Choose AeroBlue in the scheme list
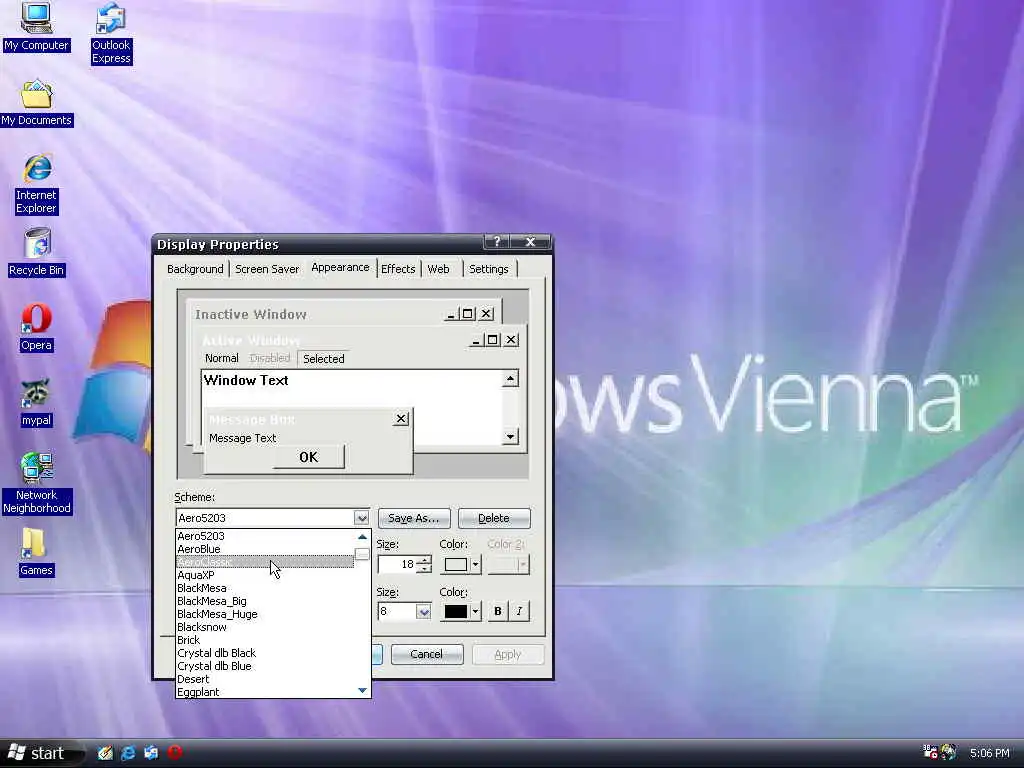This screenshot has width=1024, height=768. 265,549
